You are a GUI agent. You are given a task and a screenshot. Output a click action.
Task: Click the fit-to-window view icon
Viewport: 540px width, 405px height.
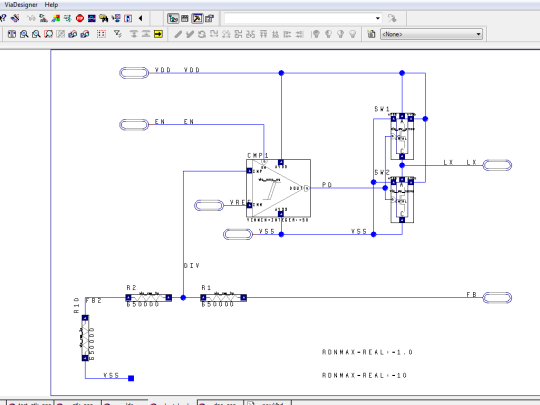click(12, 34)
